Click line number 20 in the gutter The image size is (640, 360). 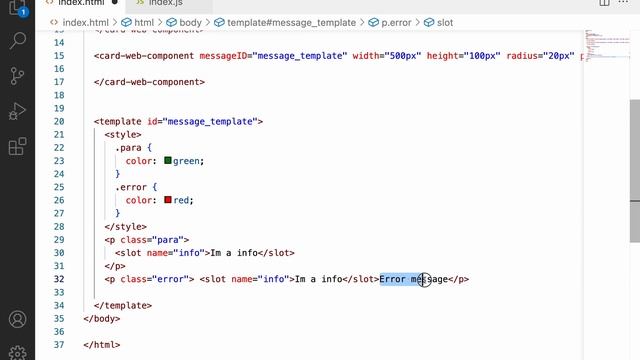click(59, 122)
